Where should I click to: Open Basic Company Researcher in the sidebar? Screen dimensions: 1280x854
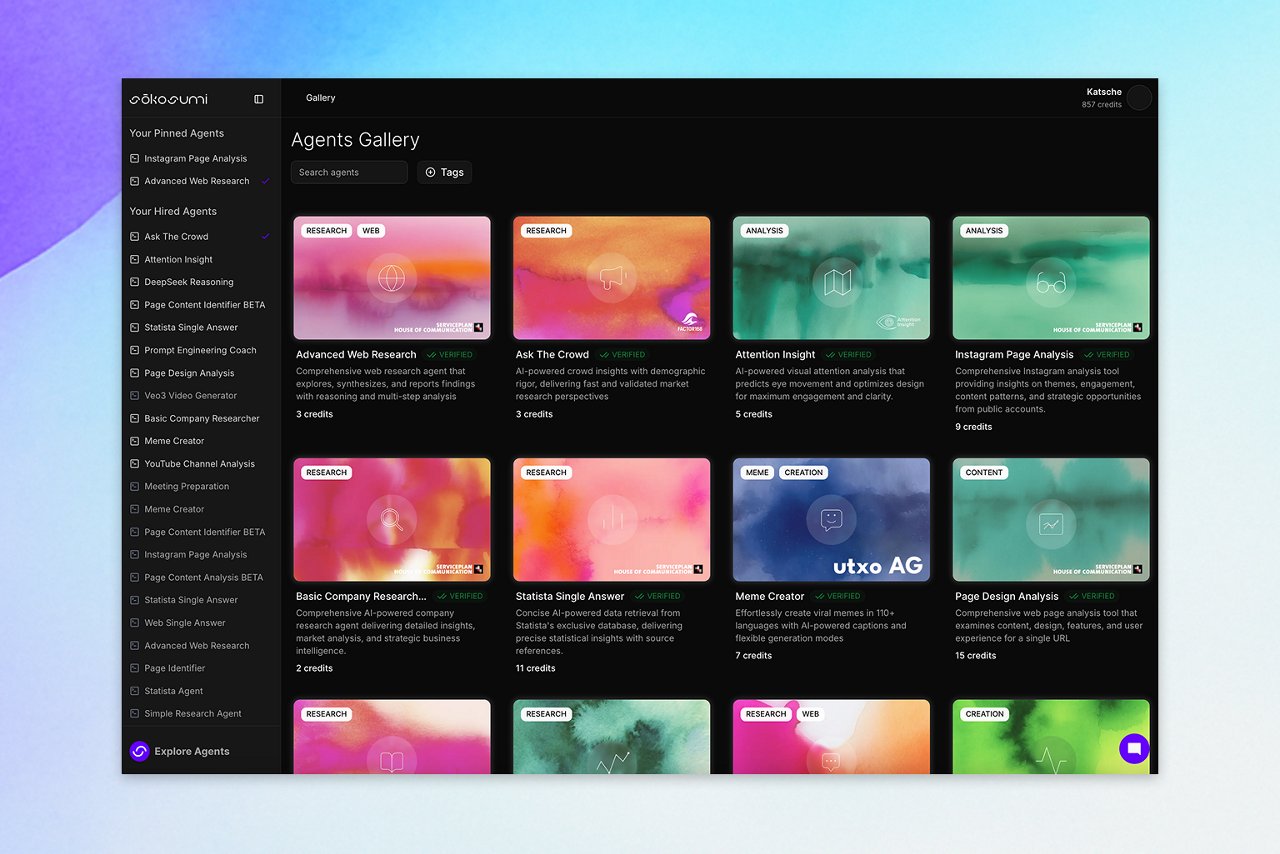200,418
